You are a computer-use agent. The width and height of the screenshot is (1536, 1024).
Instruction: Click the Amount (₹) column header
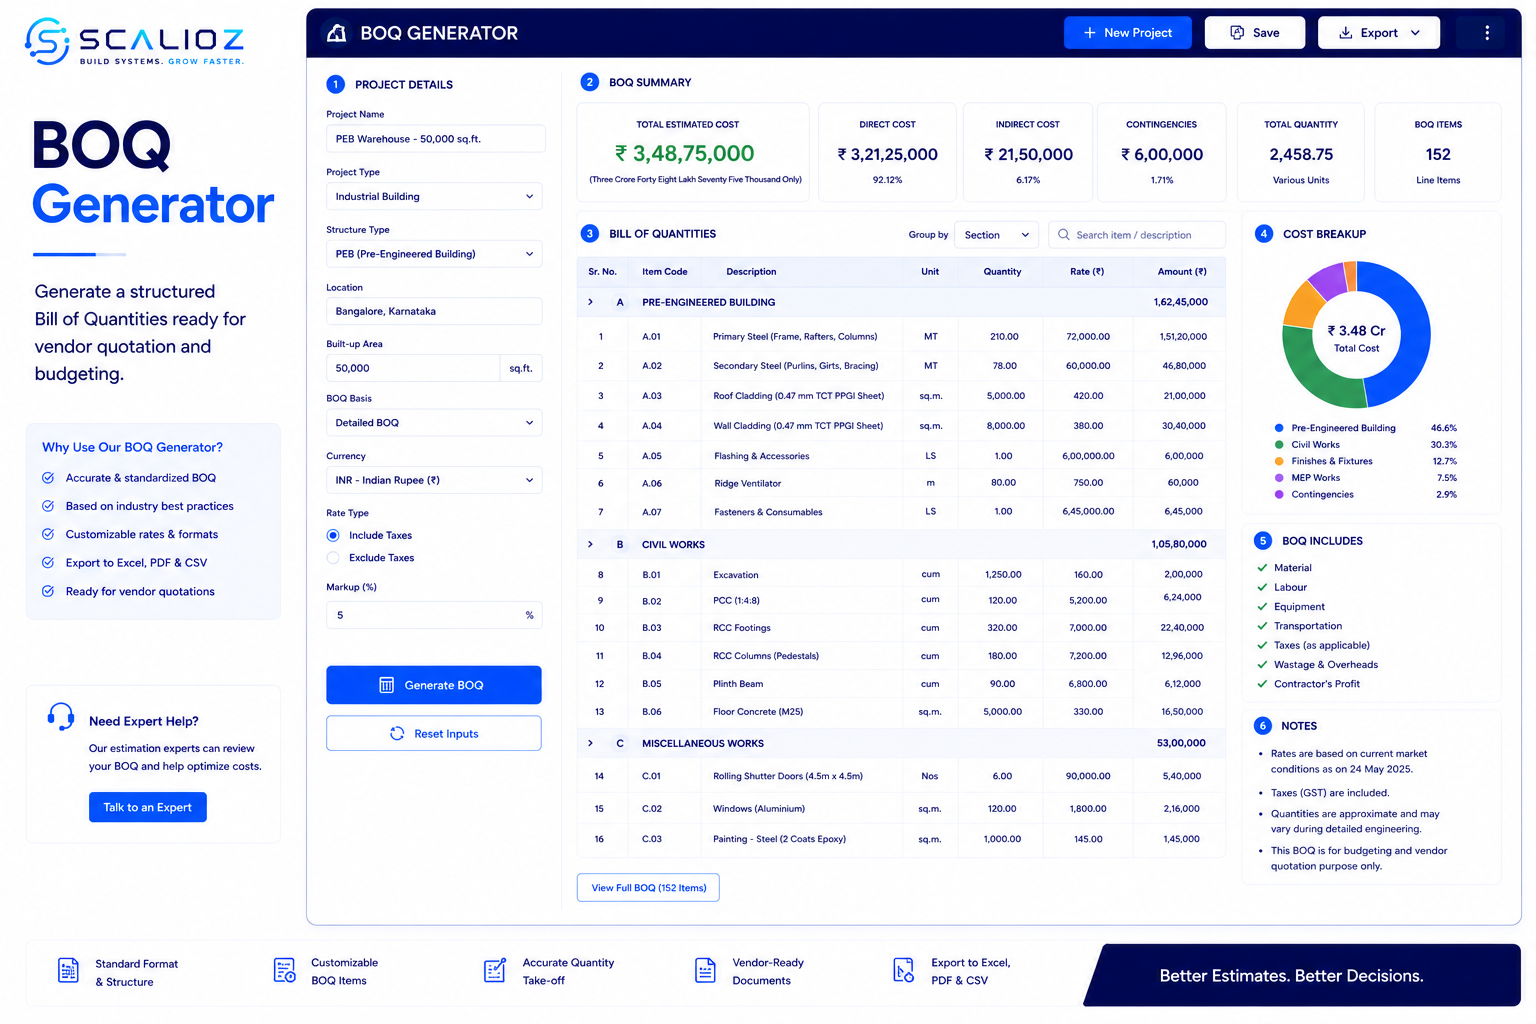coord(1182,272)
